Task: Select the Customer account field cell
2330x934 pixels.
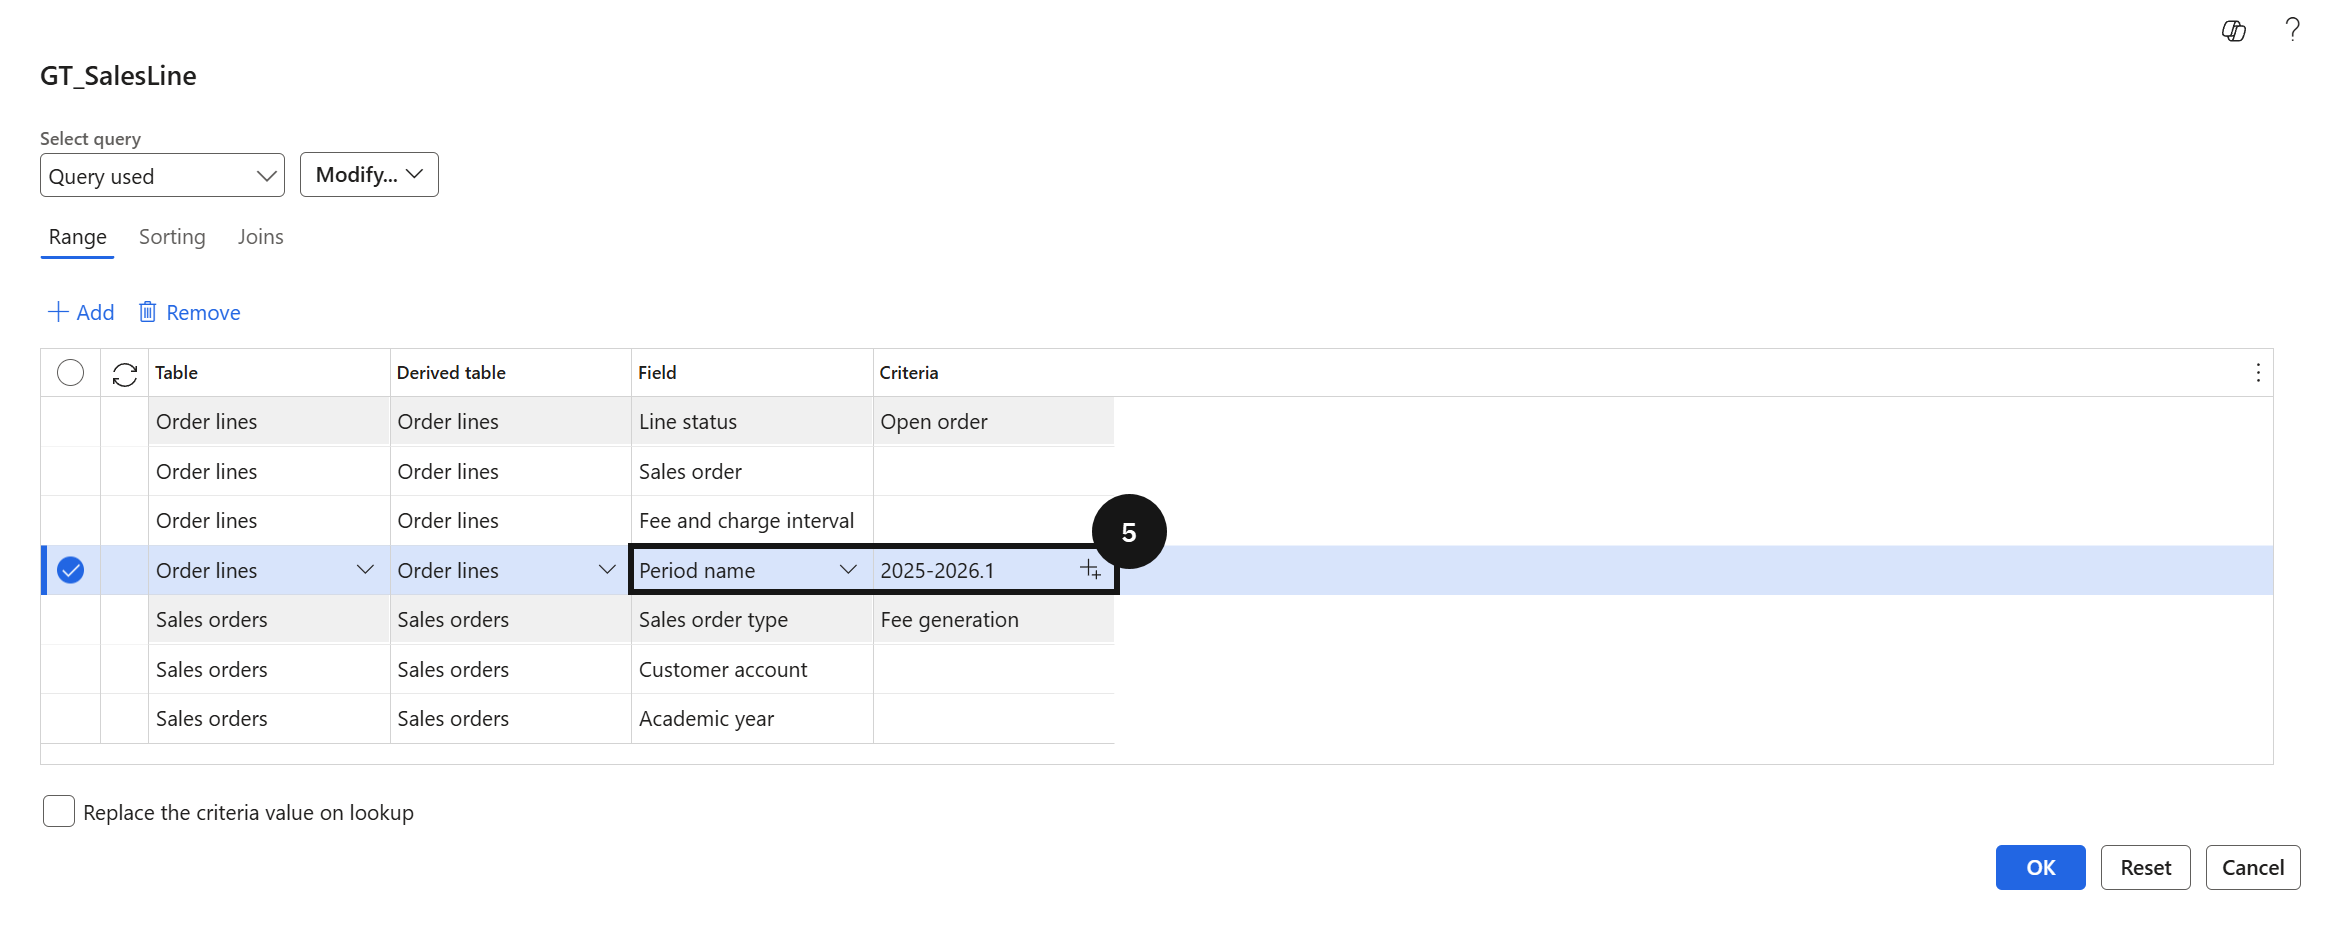Action: tap(752, 669)
